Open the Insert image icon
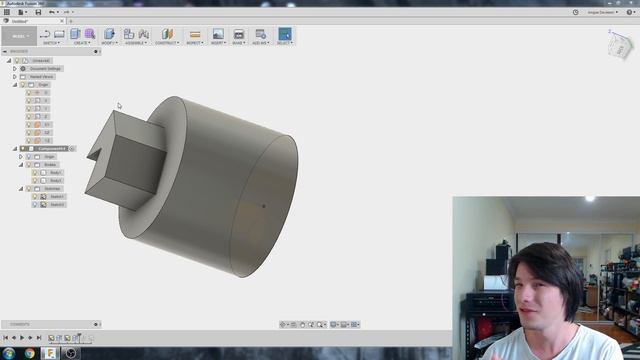Image resolution: width=640 pixels, height=360 pixels. [x=218, y=34]
